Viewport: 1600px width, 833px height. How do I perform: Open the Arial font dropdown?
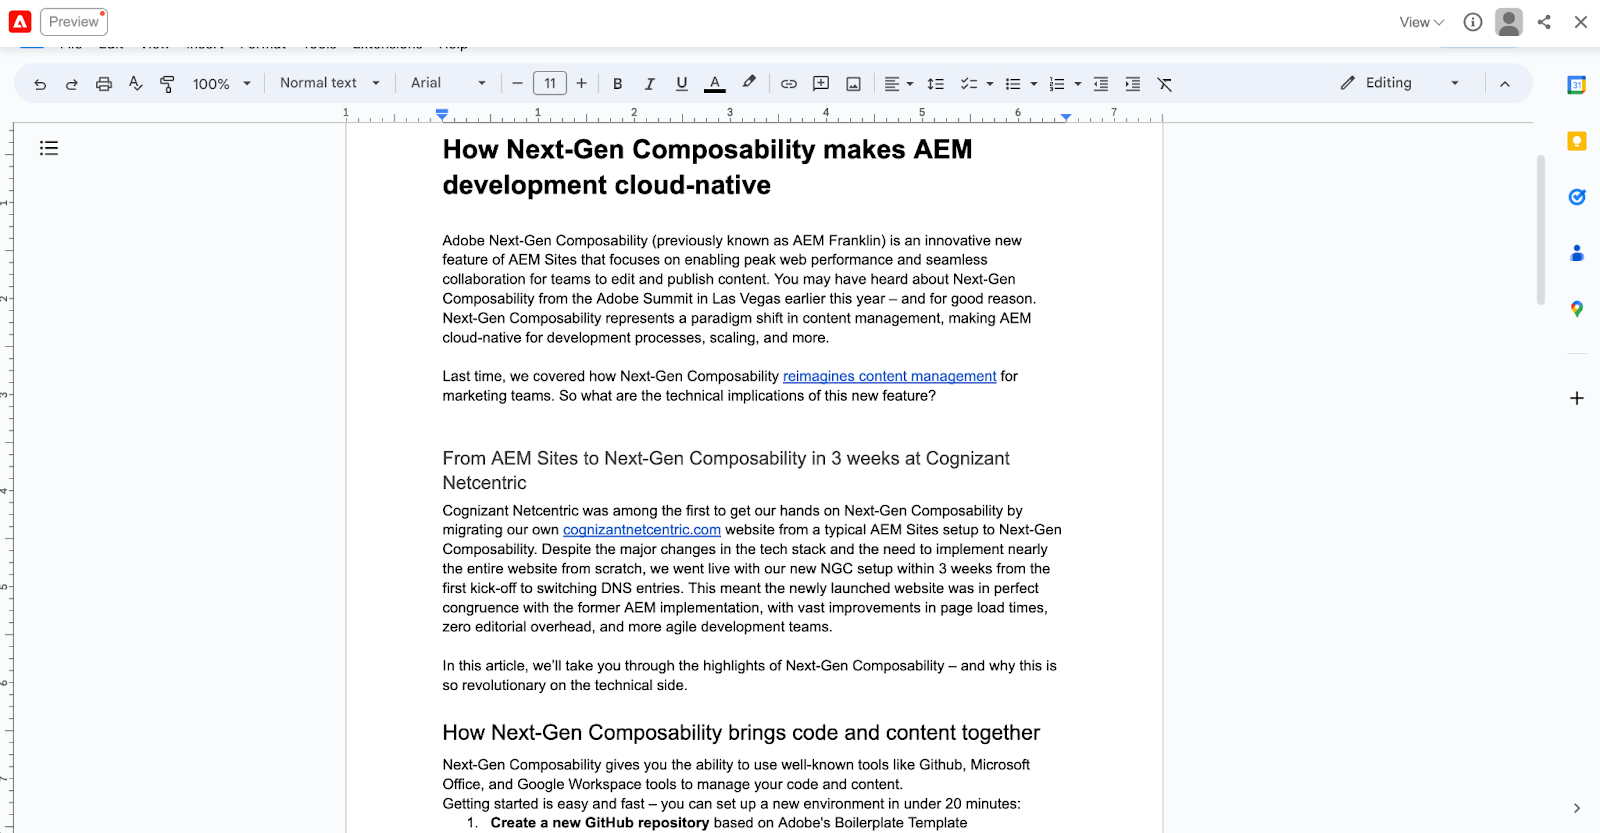[x=448, y=83]
